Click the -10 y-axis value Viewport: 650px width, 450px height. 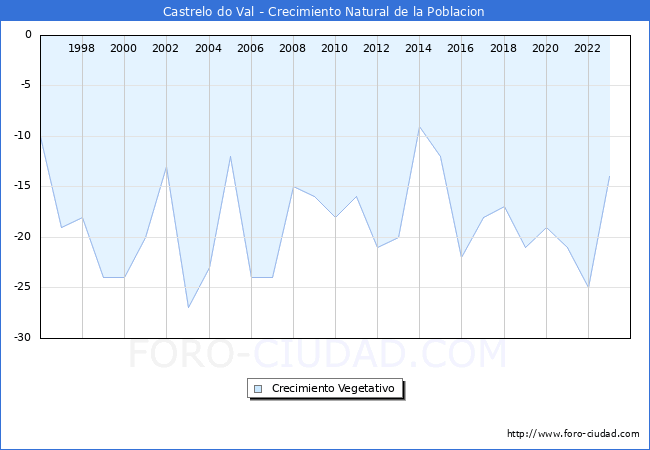click(x=22, y=135)
